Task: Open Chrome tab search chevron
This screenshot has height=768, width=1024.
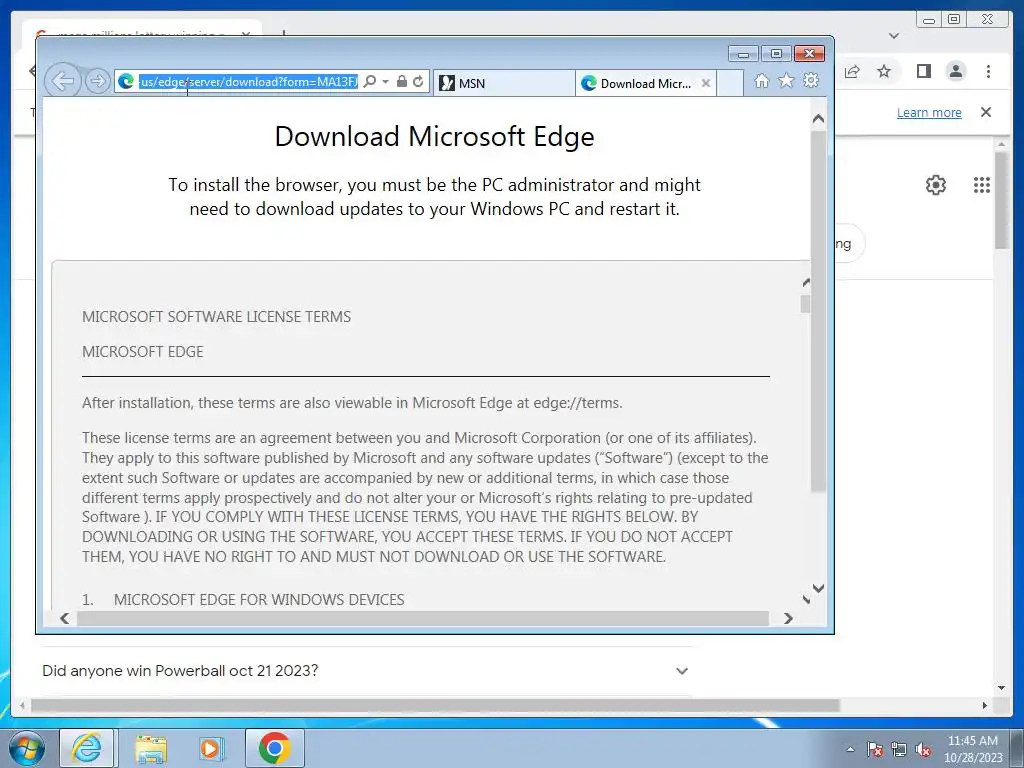Action: [x=894, y=36]
